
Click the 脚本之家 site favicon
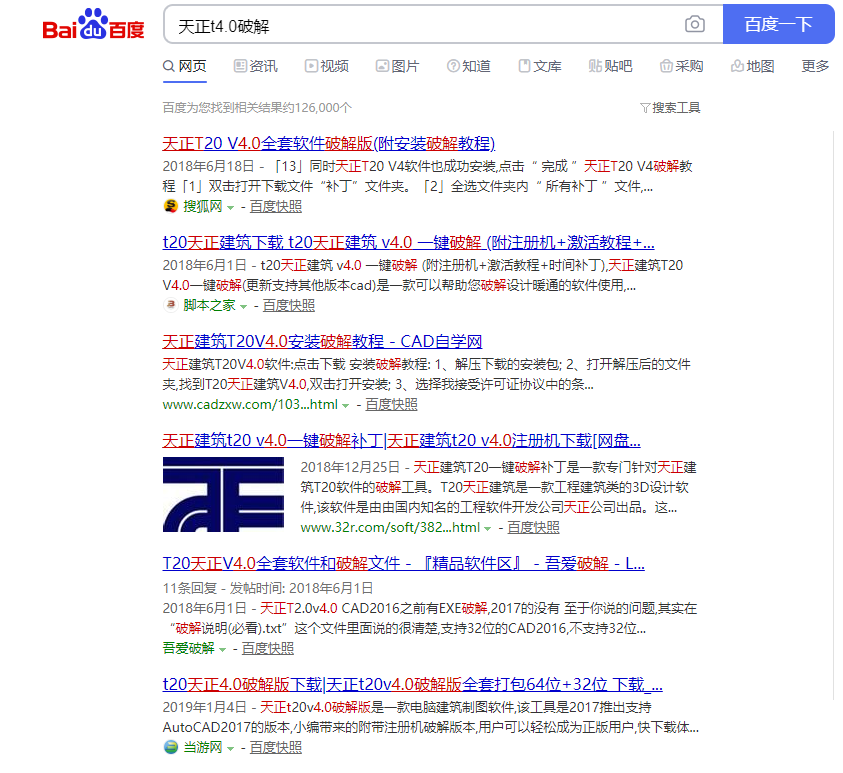coord(170,305)
